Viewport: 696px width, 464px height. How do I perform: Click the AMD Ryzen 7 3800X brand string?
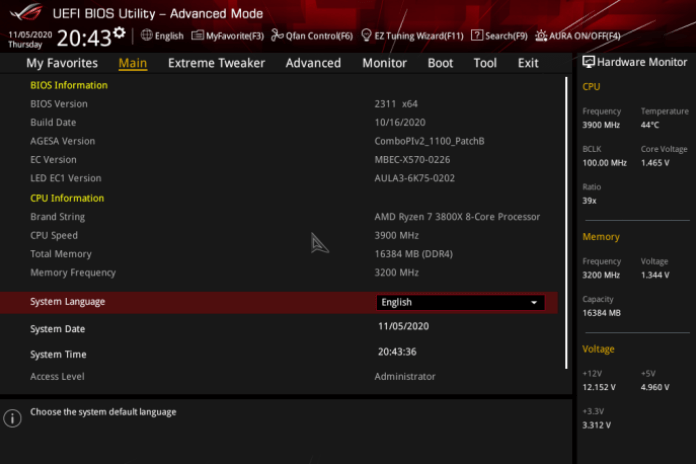[457, 217]
